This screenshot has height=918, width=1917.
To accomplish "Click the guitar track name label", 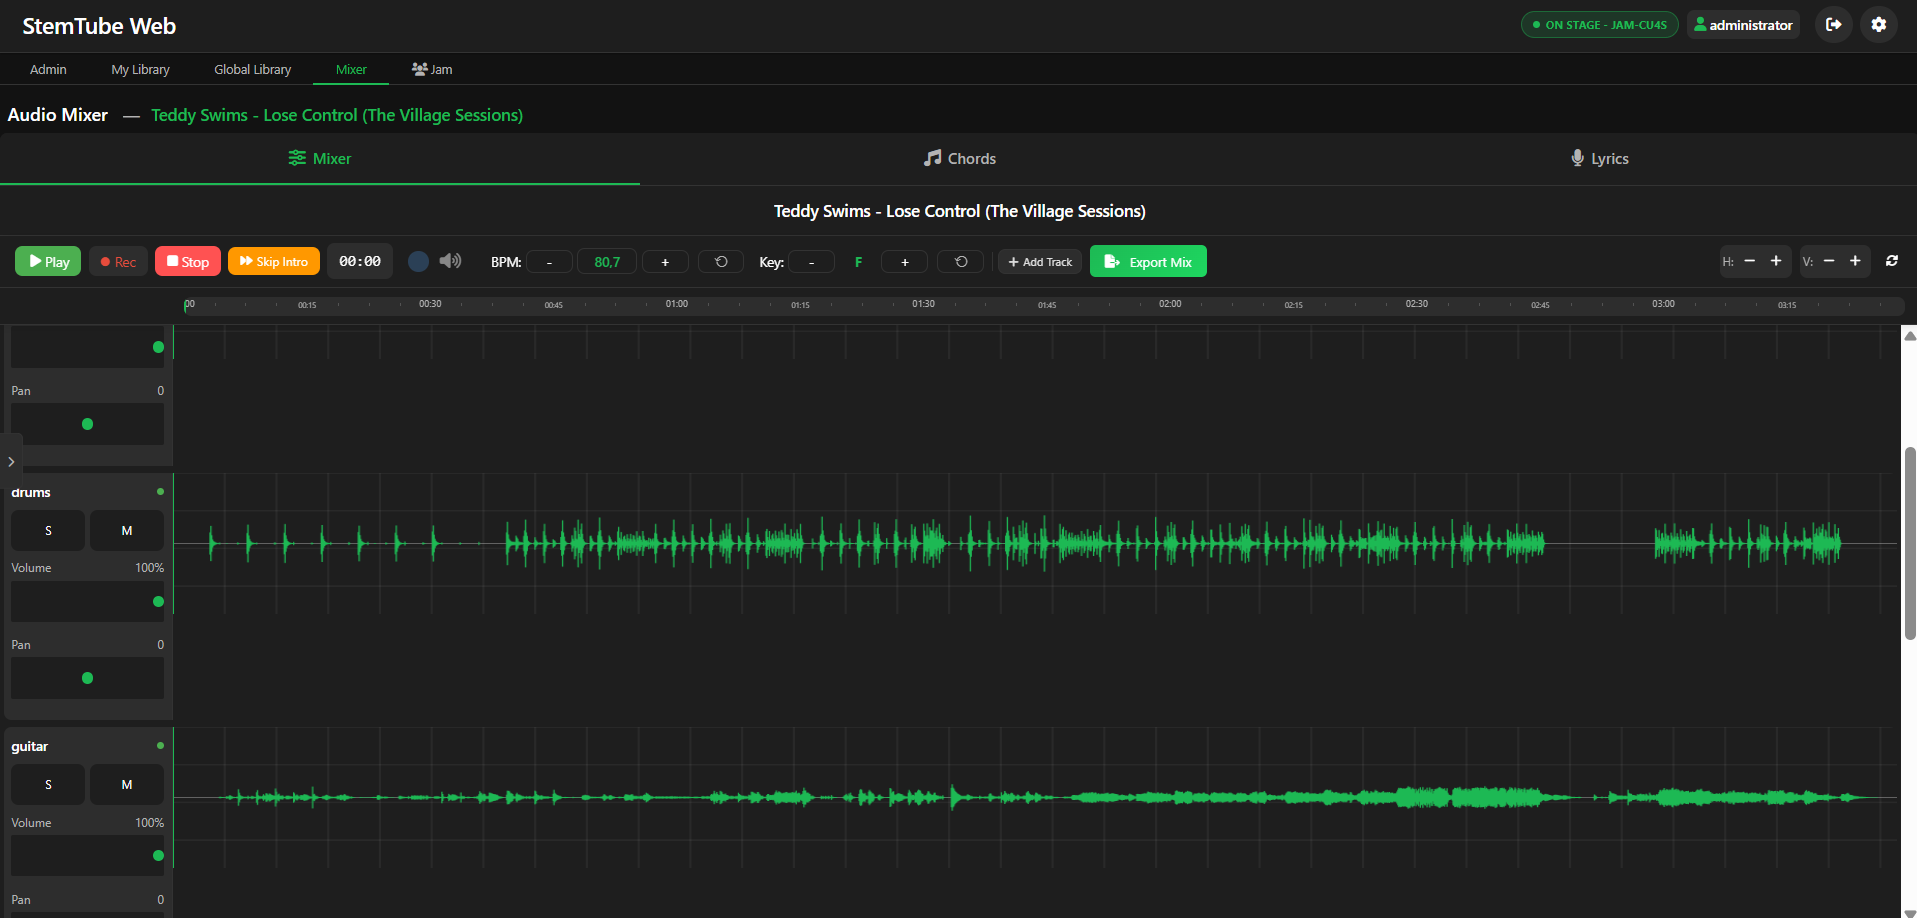I will point(30,746).
